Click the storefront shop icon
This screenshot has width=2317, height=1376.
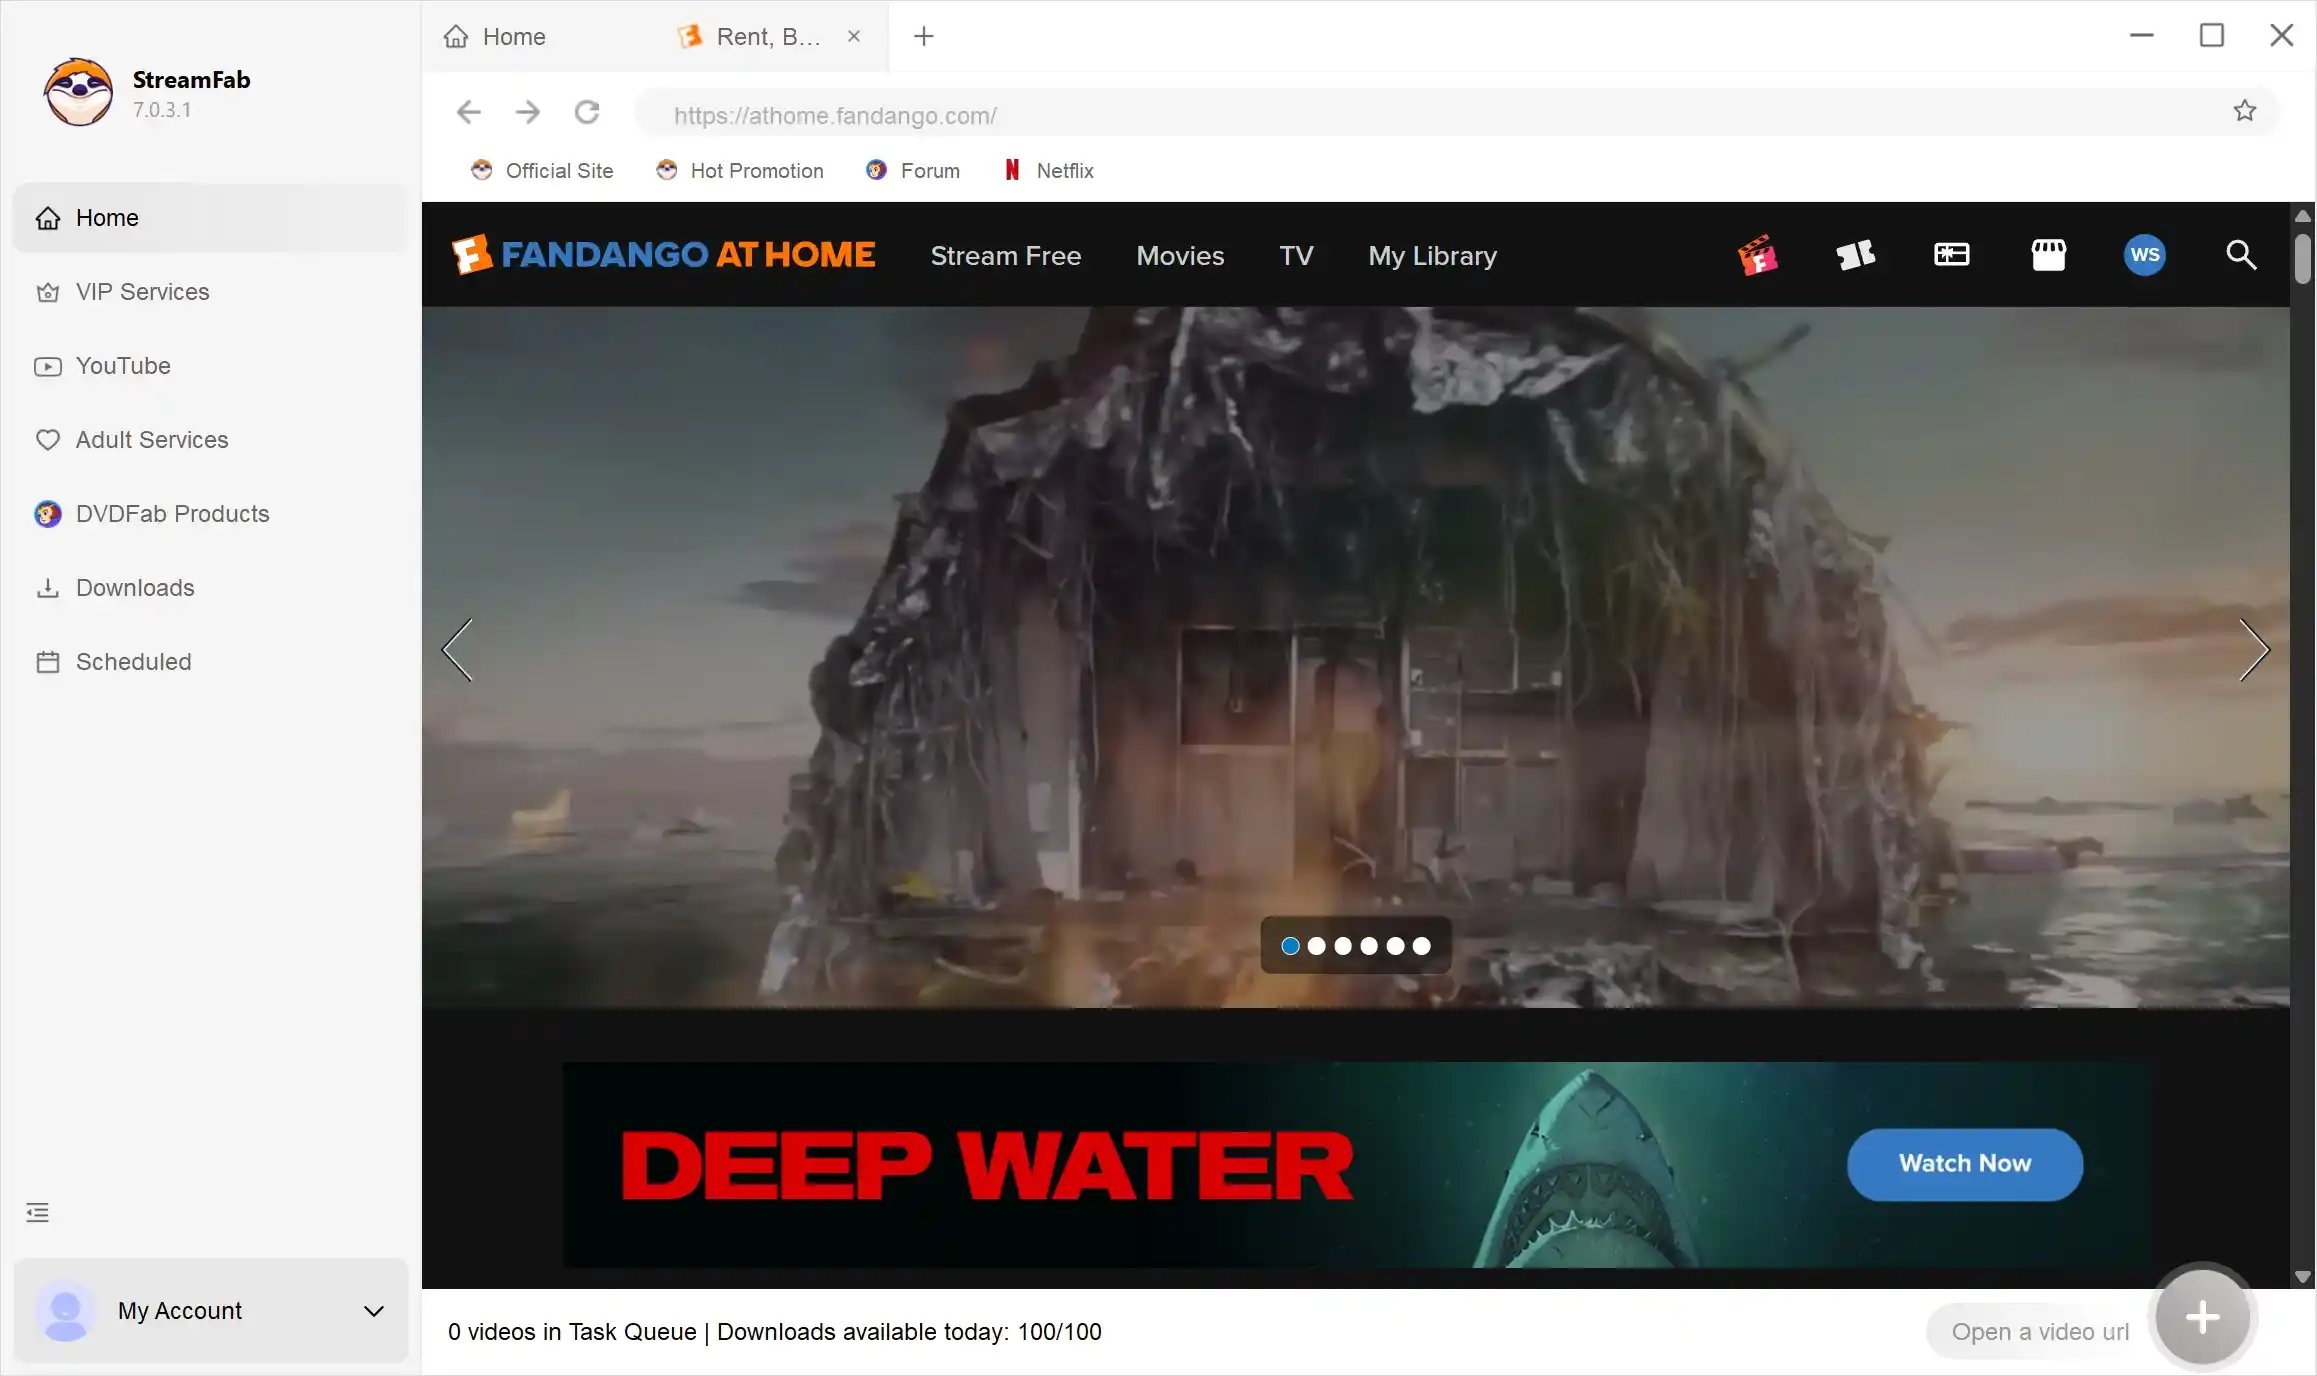pos(2048,255)
